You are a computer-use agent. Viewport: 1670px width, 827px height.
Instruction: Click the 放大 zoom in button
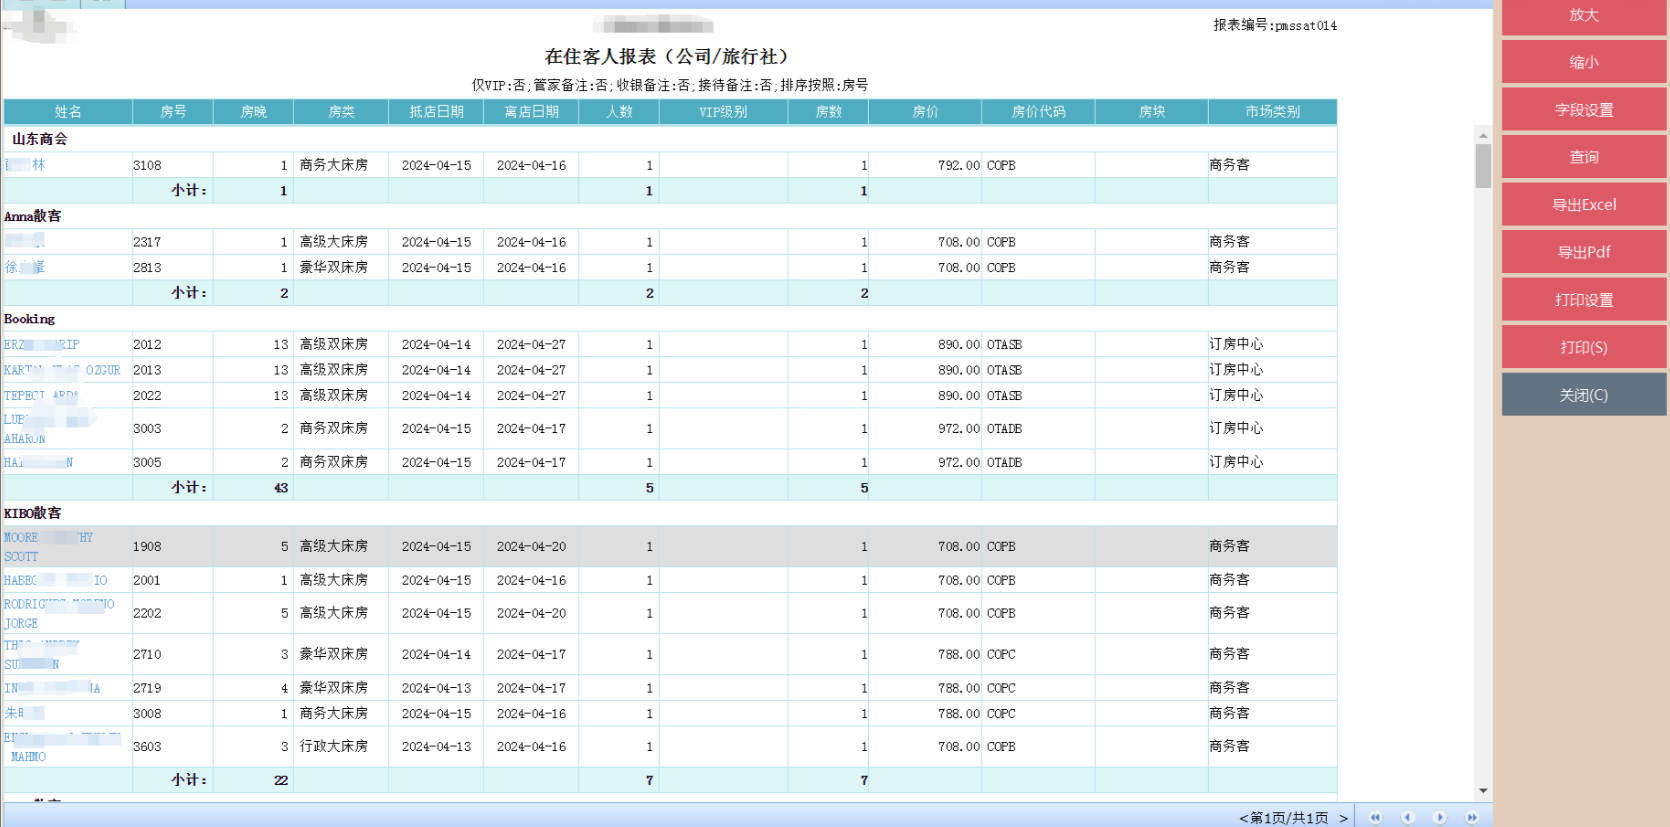(1583, 16)
